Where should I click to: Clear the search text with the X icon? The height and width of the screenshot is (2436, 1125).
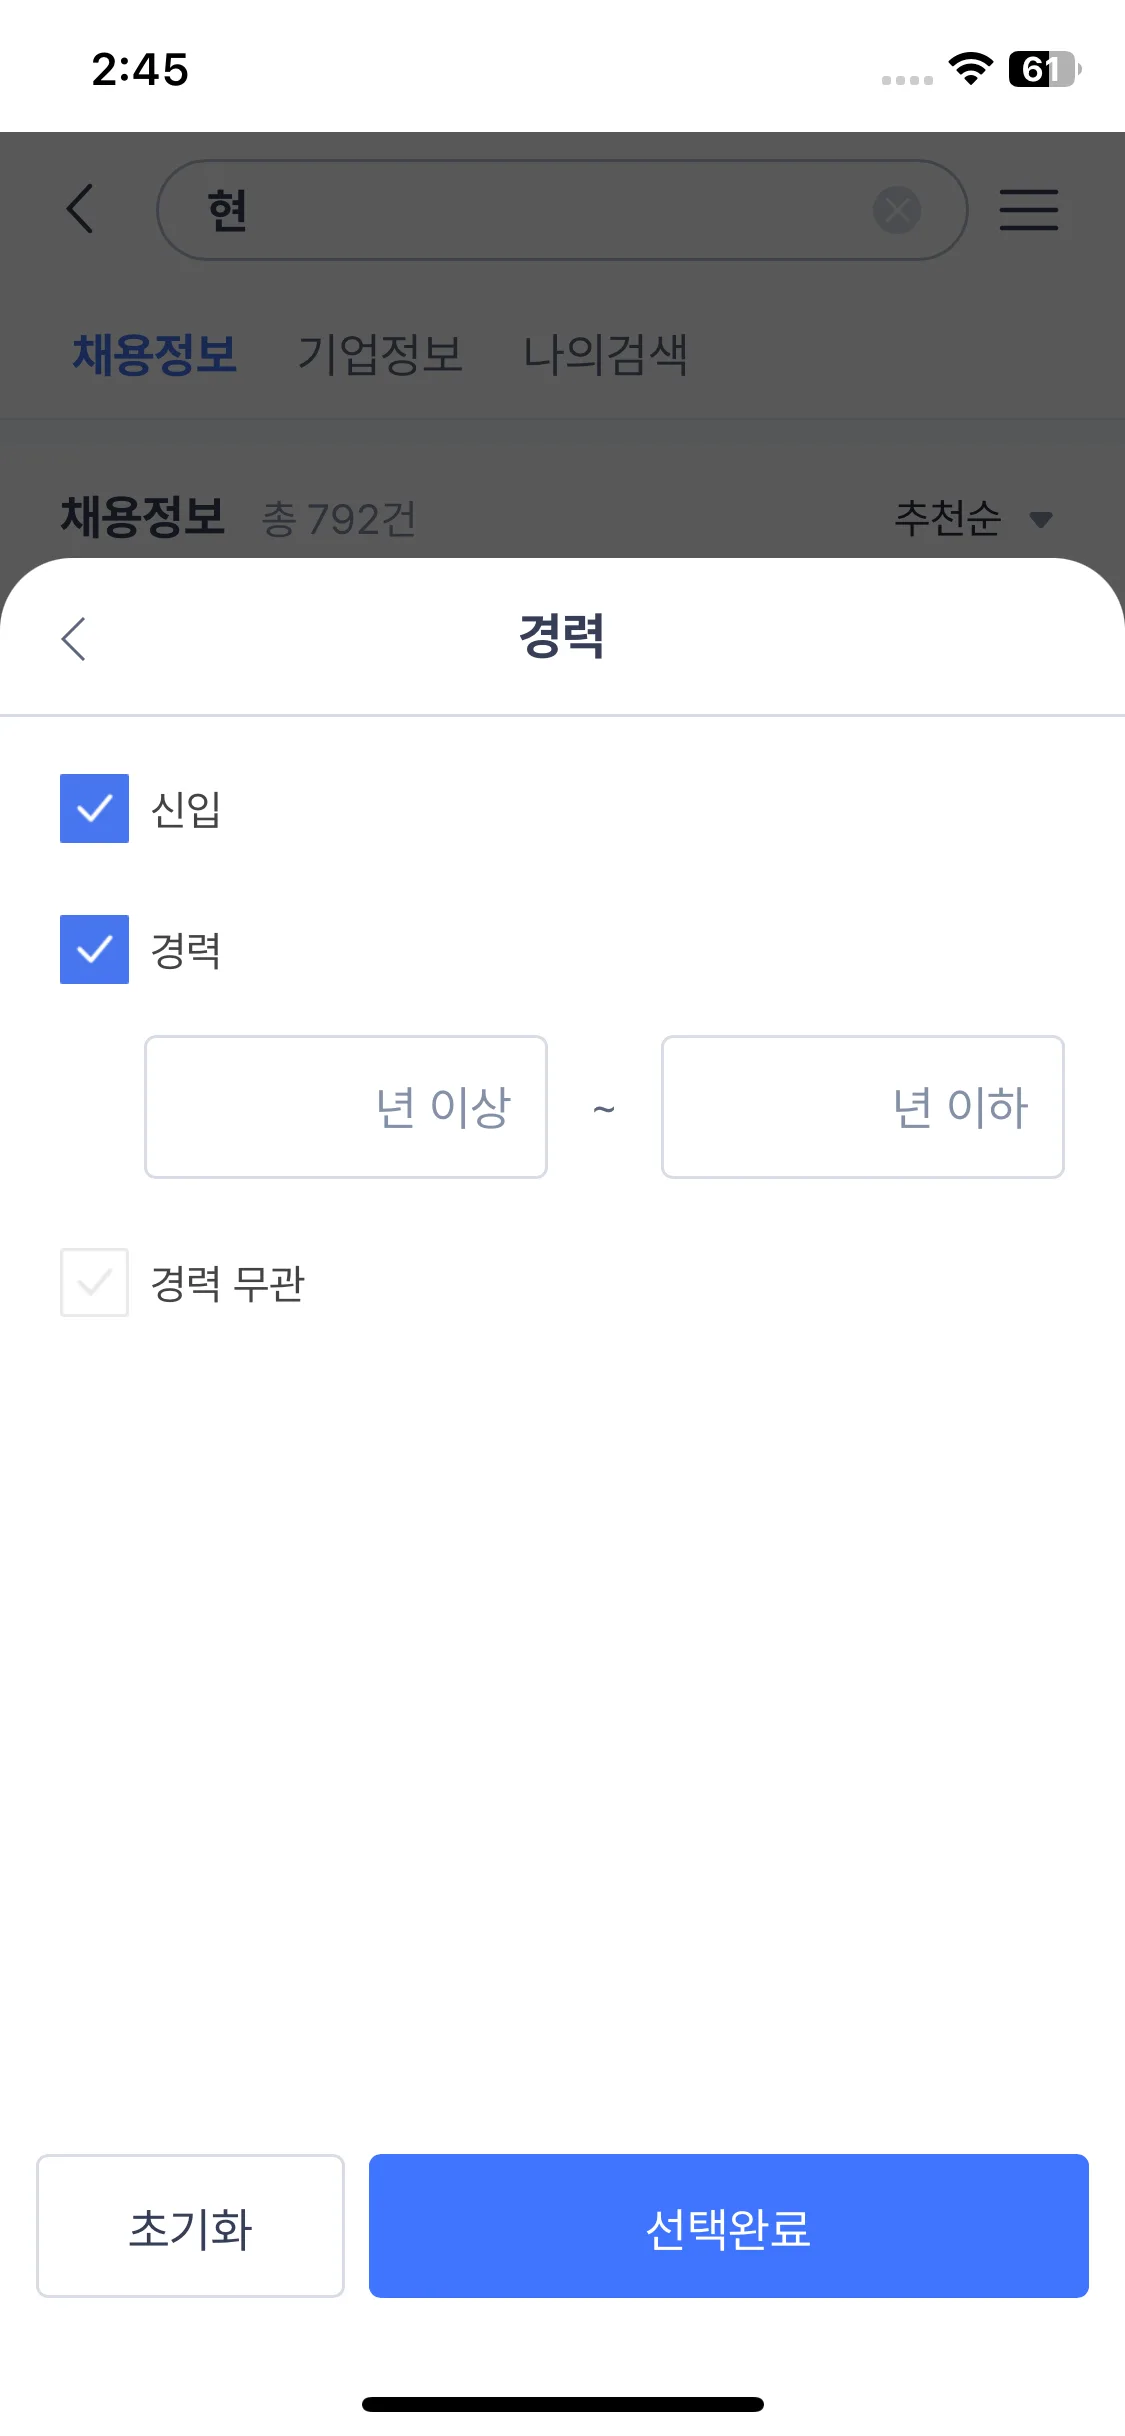(x=897, y=210)
